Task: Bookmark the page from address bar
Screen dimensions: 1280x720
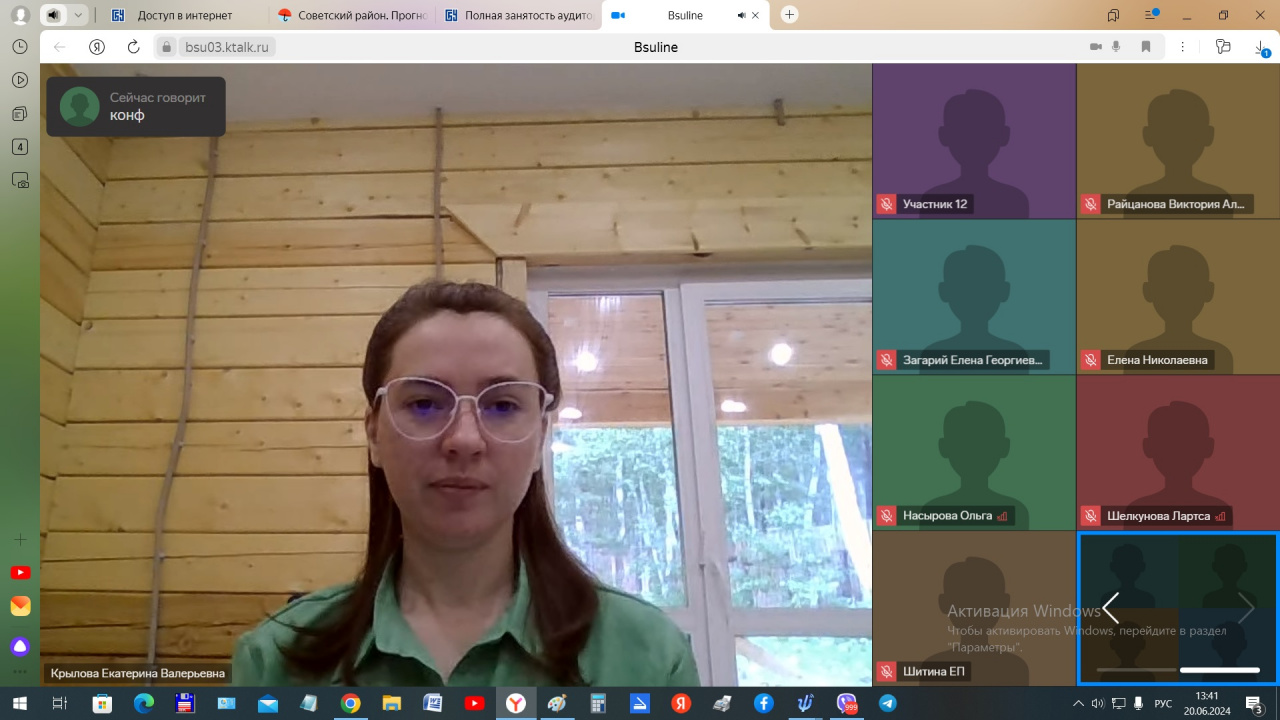Action: pos(1146,47)
